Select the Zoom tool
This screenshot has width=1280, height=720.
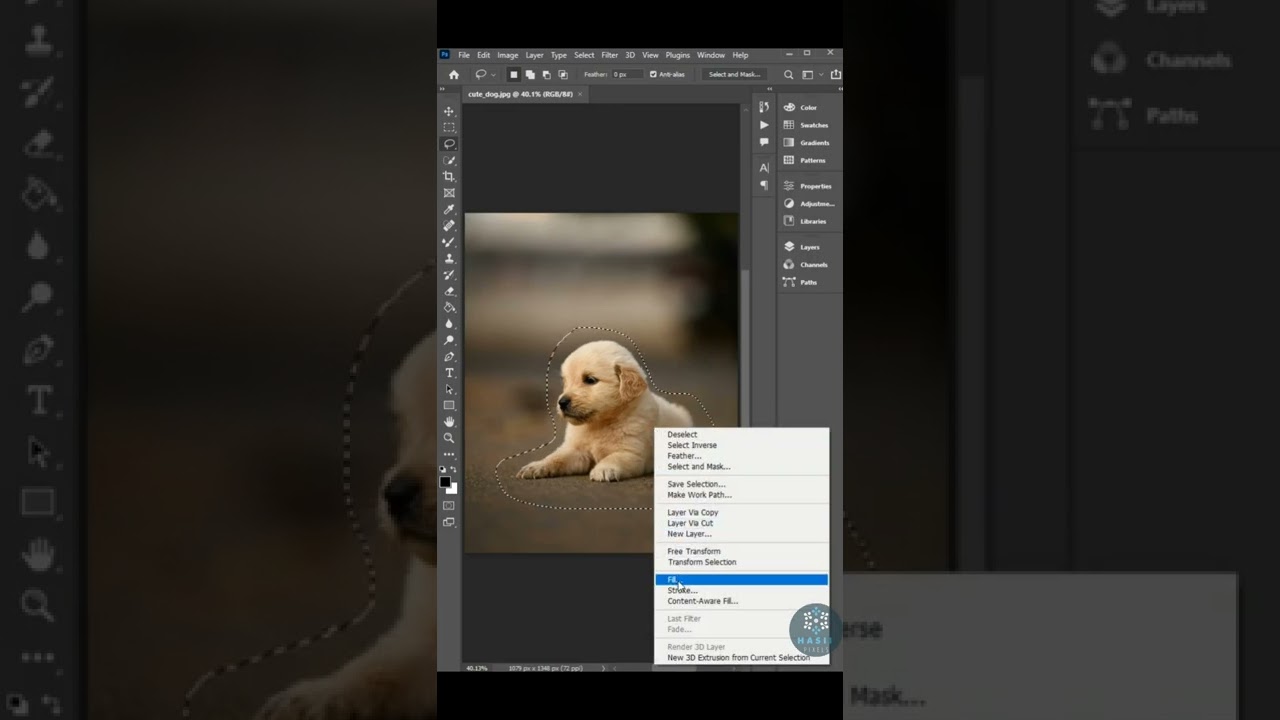pos(449,438)
